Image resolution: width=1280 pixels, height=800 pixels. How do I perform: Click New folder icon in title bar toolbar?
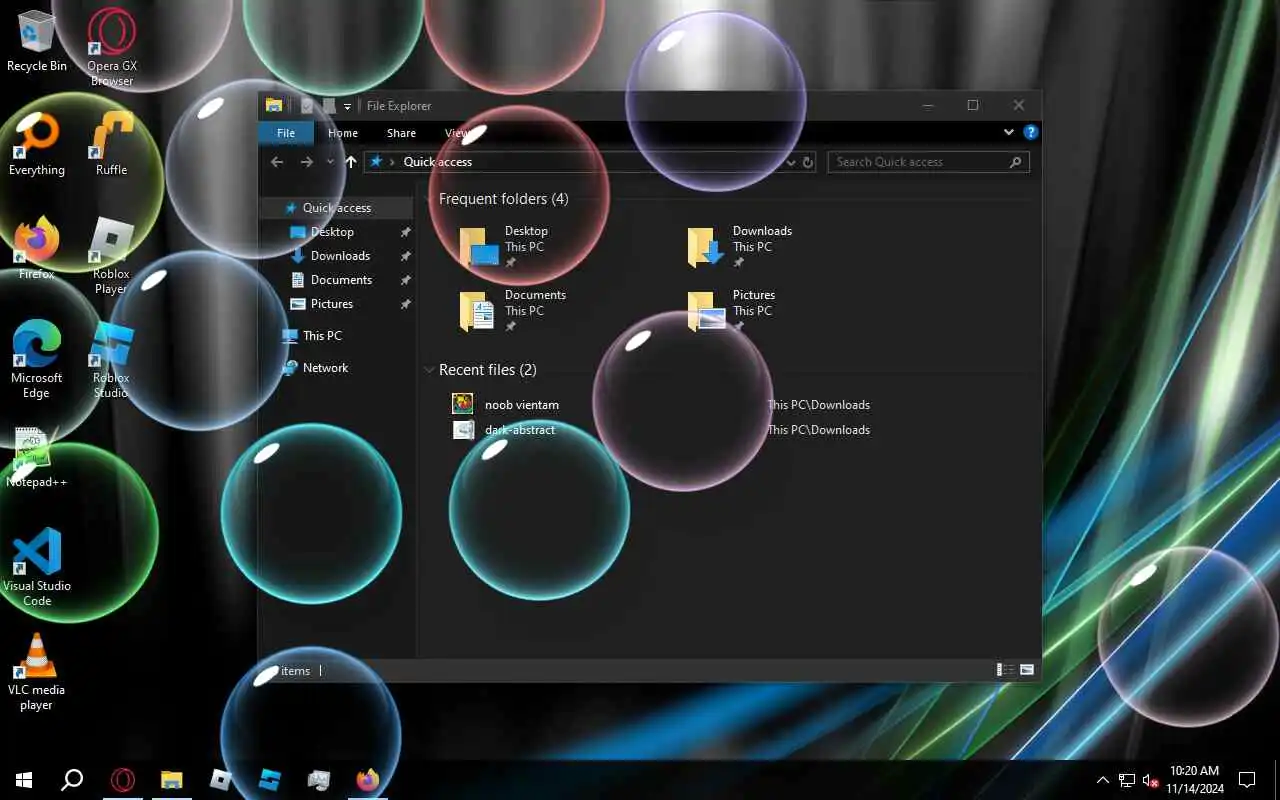click(x=328, y=106)
